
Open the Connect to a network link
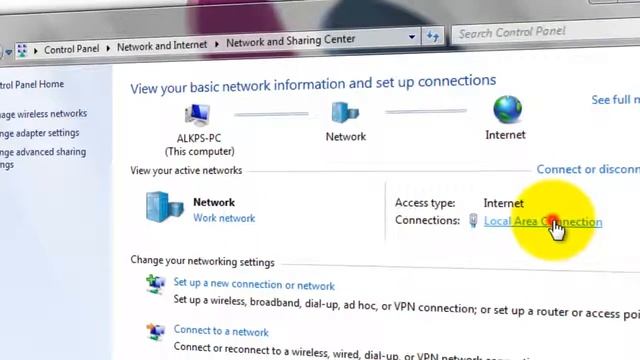click(x=221, y=331)
